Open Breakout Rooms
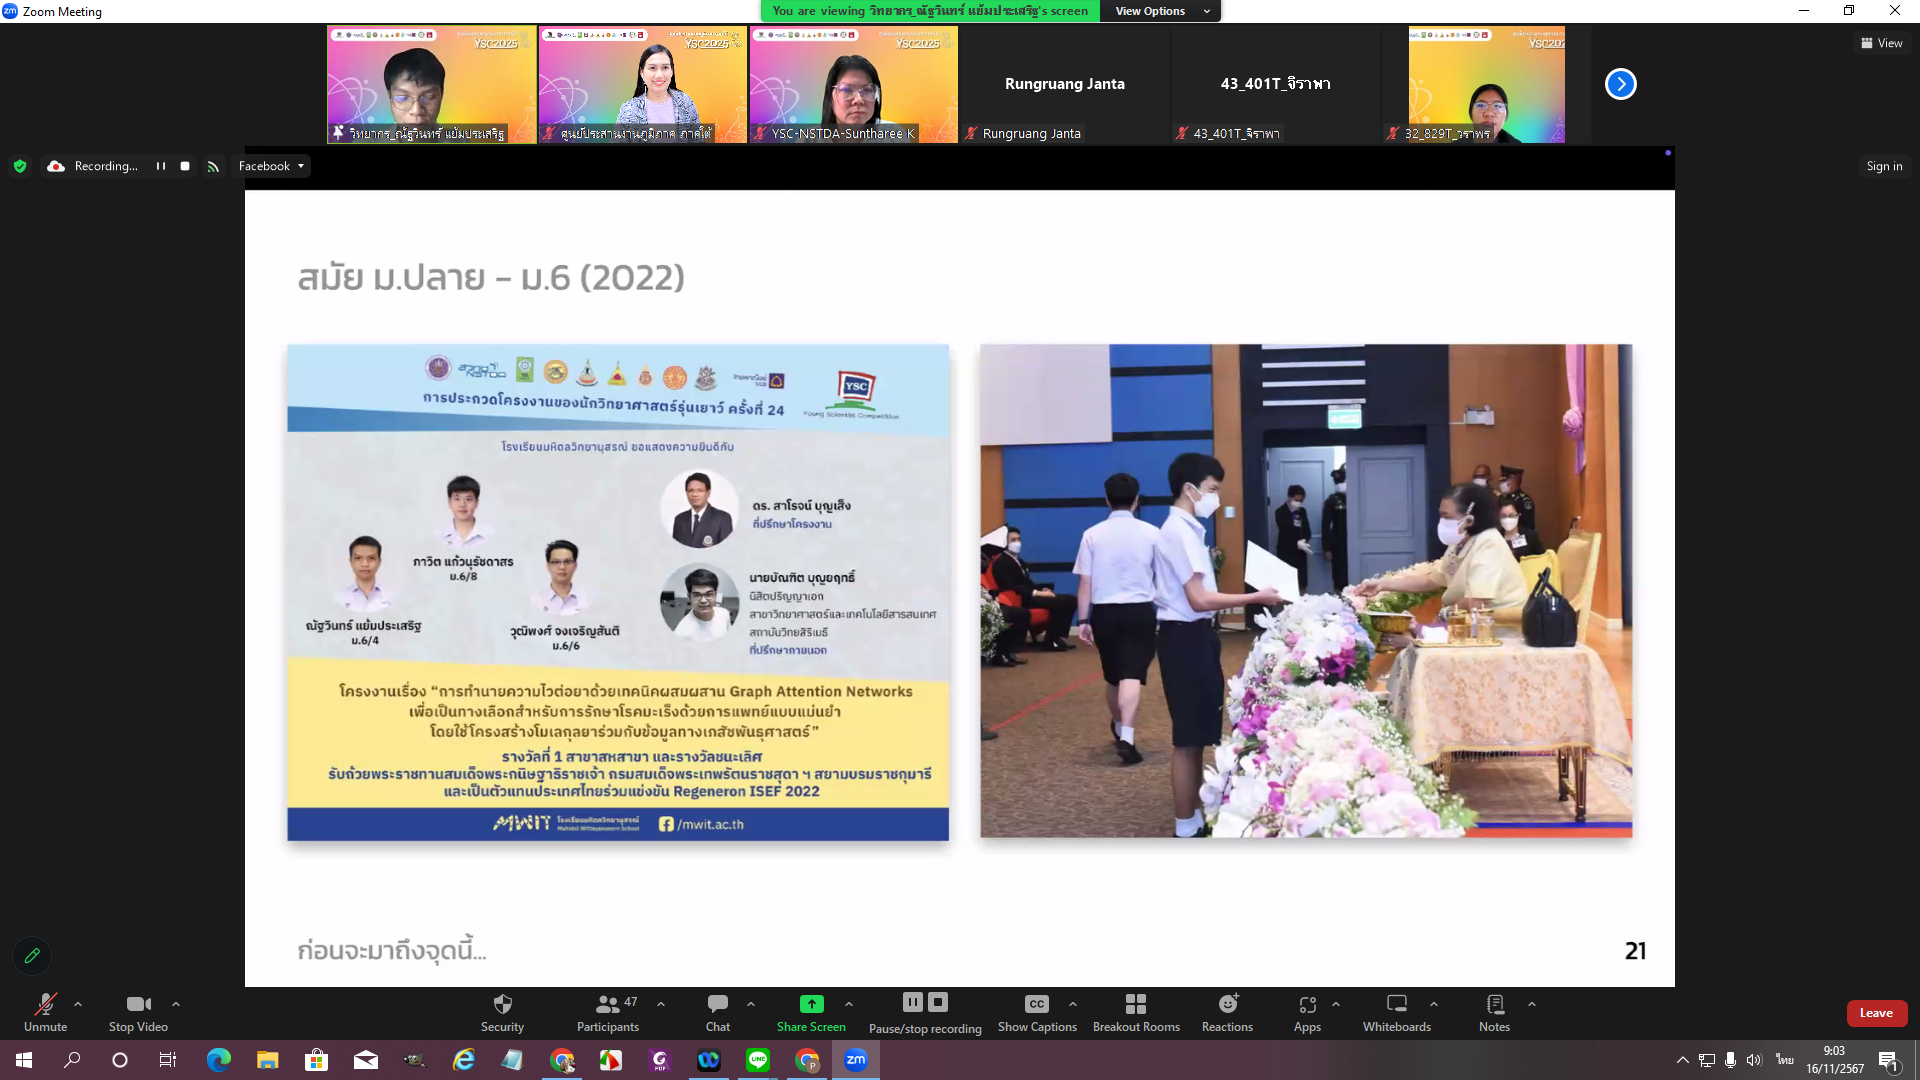The width and height of the screenshot is (1920, 1080). (1135, 1004)
